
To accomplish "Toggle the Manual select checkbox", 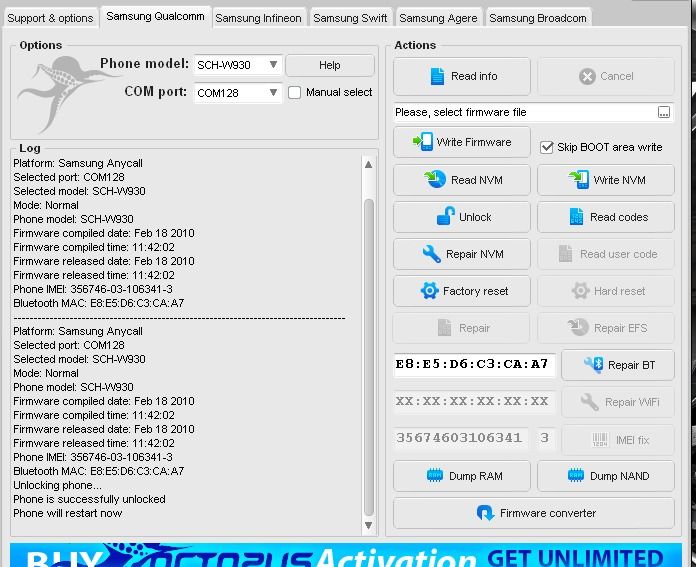I will 294,92.
